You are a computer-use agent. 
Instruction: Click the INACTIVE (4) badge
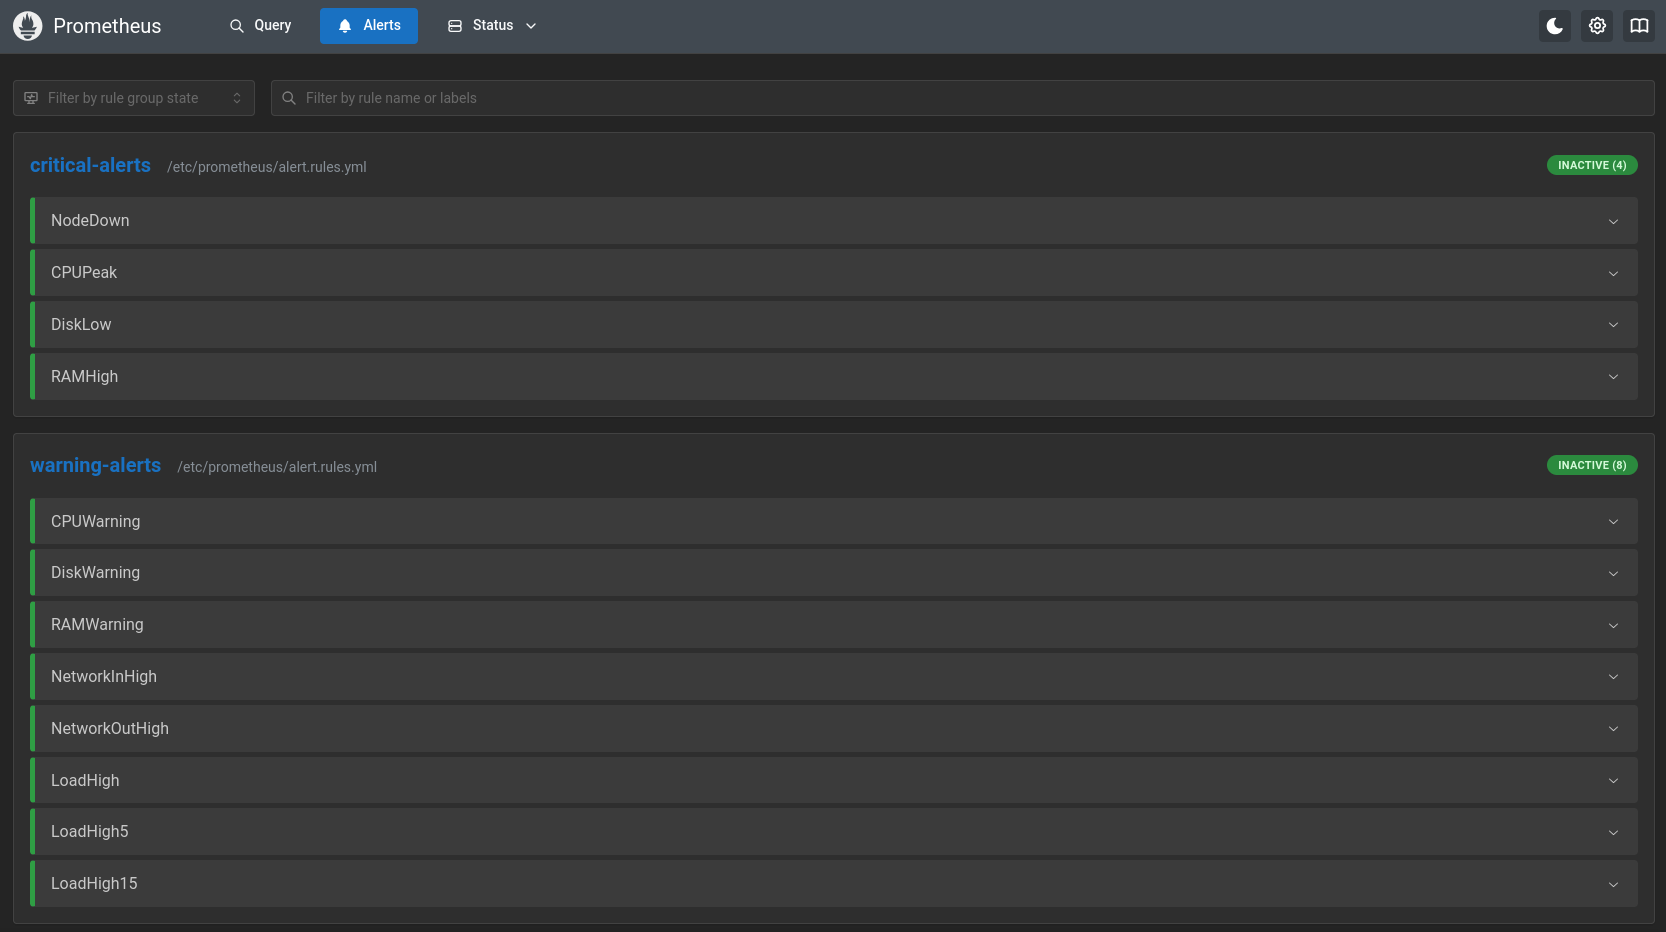(x=1591, y=165)
